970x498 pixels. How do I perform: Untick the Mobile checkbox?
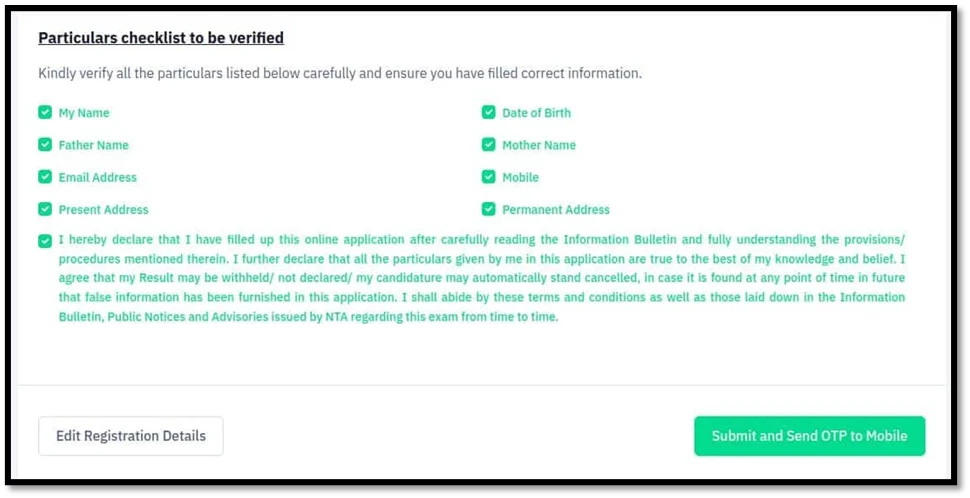tap(489, 177)
